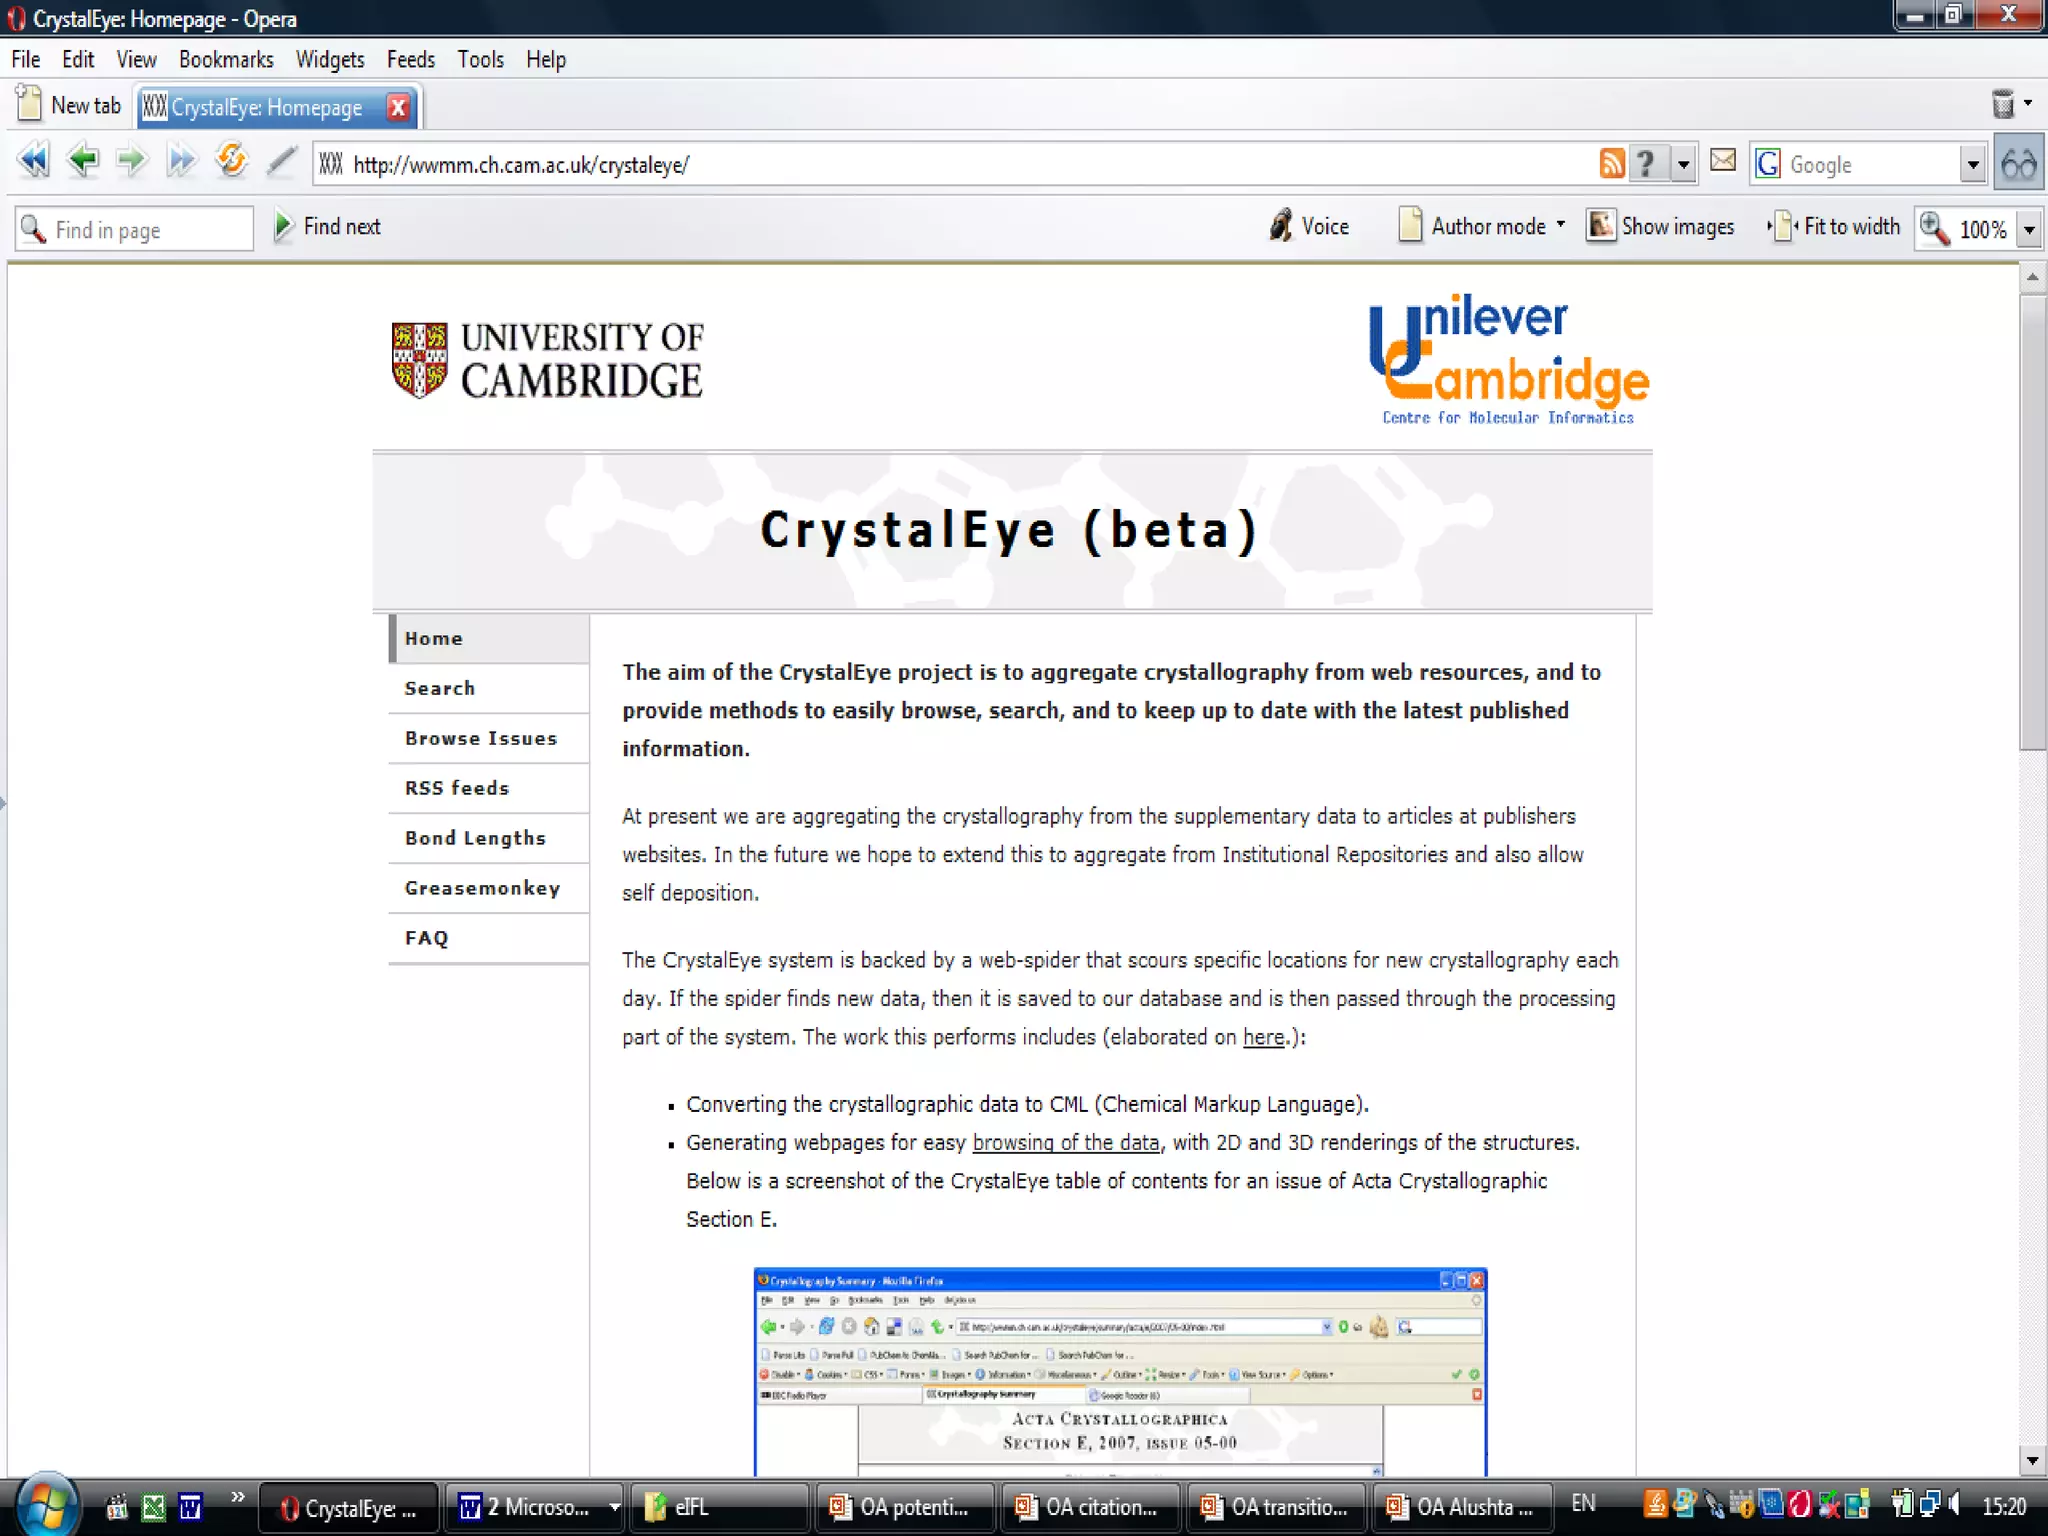The image size is (2048, 1536).
Task: Toggle the Voice button
Action: [1309, 227]
